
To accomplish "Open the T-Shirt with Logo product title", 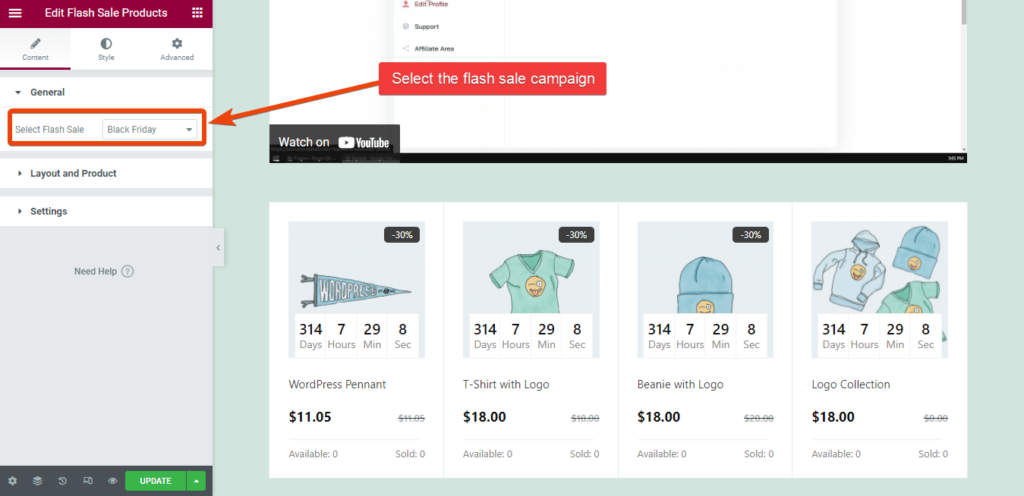I will (506, 384).
